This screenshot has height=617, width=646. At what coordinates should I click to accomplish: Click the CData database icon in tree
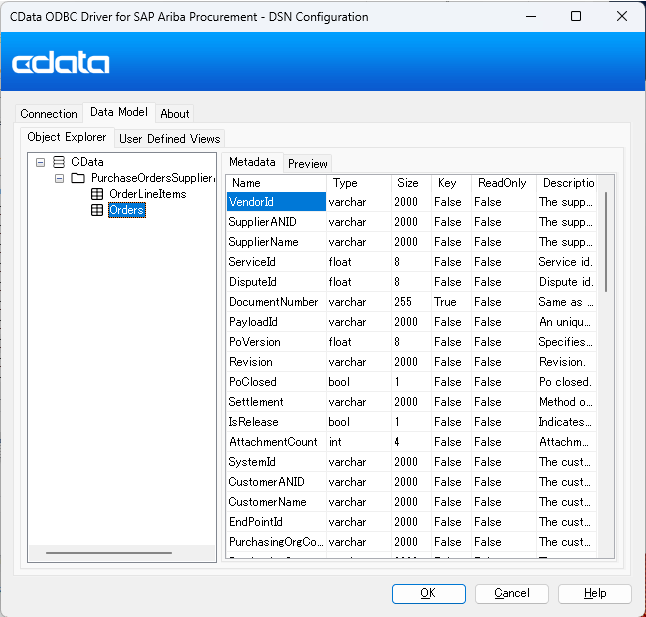59,162
